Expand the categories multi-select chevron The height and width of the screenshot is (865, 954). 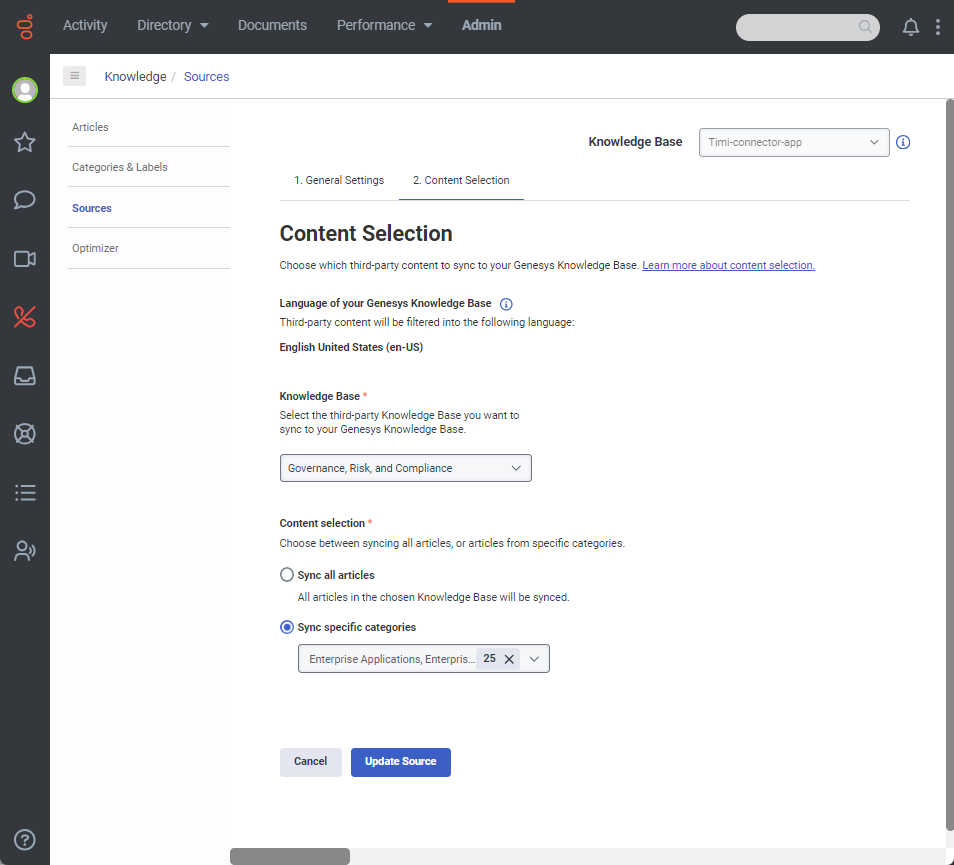[534, 659]
